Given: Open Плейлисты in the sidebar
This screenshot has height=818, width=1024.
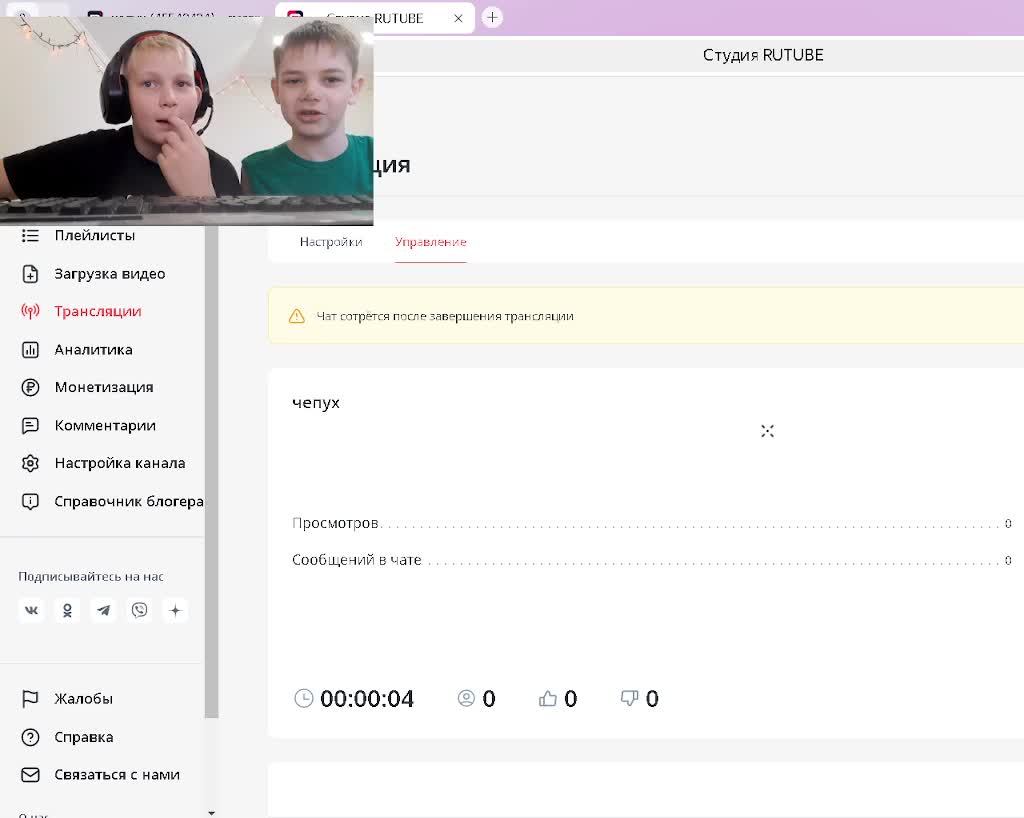Looking at the screenshot, I should coord(95,236).
